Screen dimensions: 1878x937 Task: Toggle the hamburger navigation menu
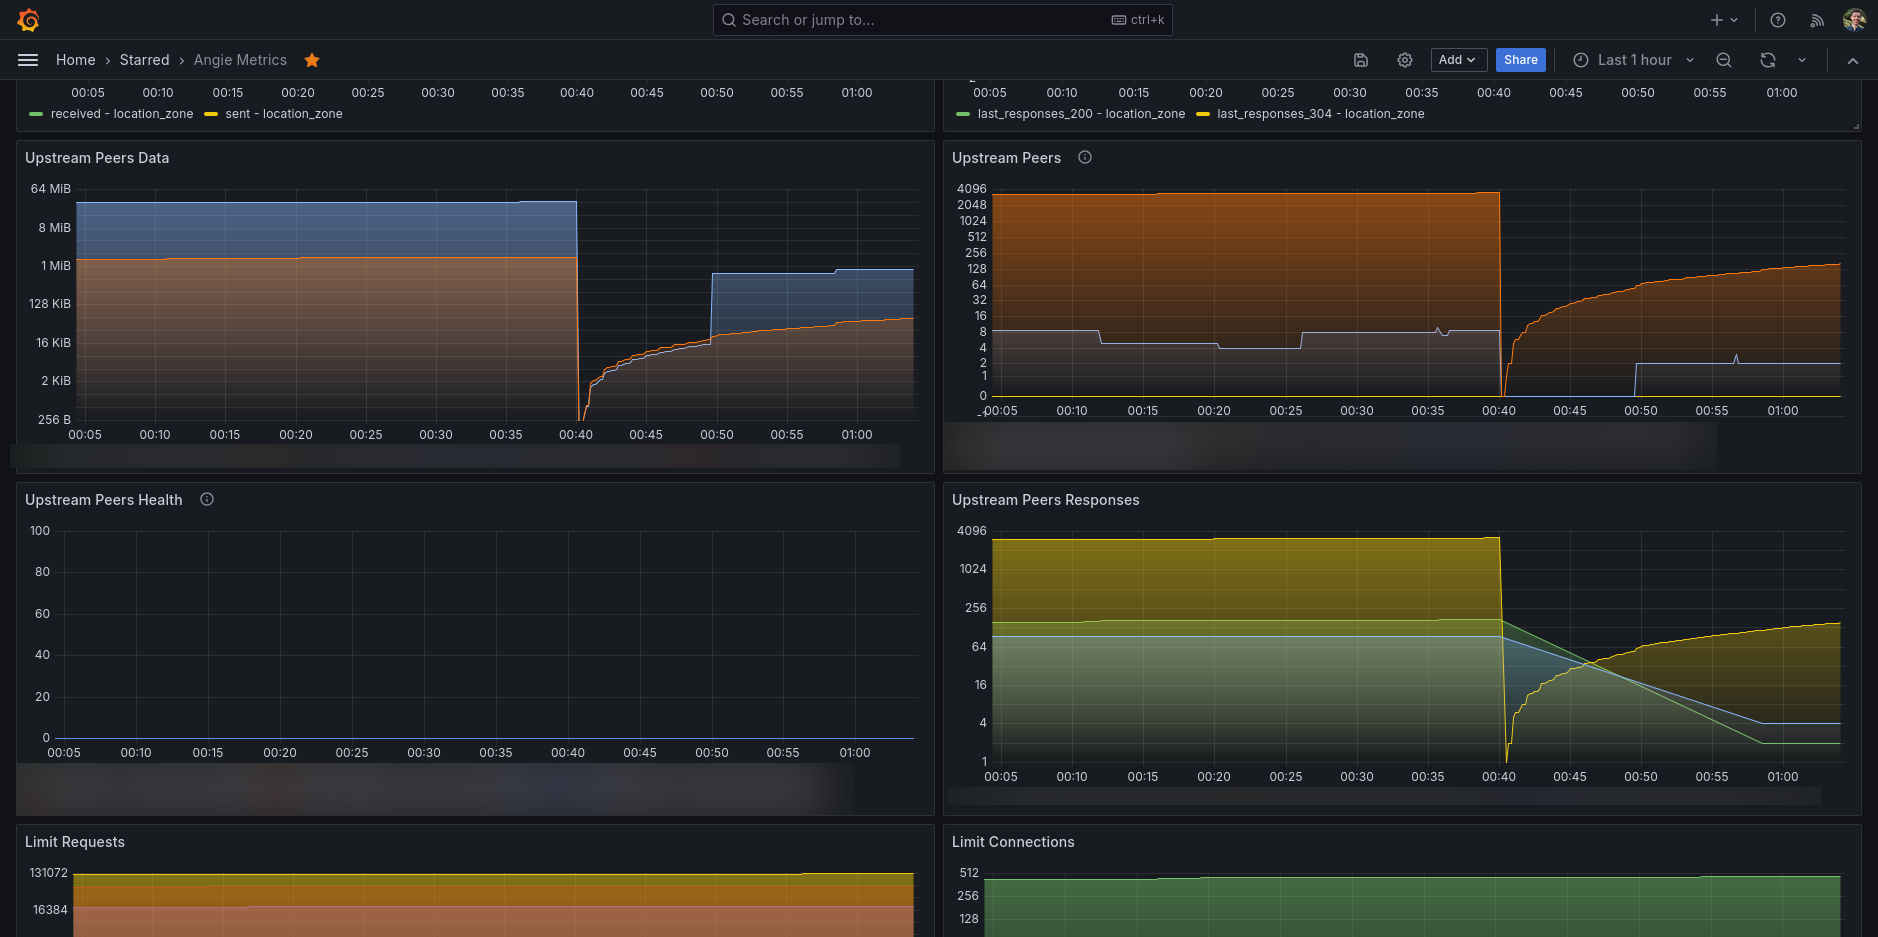point(28,60)
